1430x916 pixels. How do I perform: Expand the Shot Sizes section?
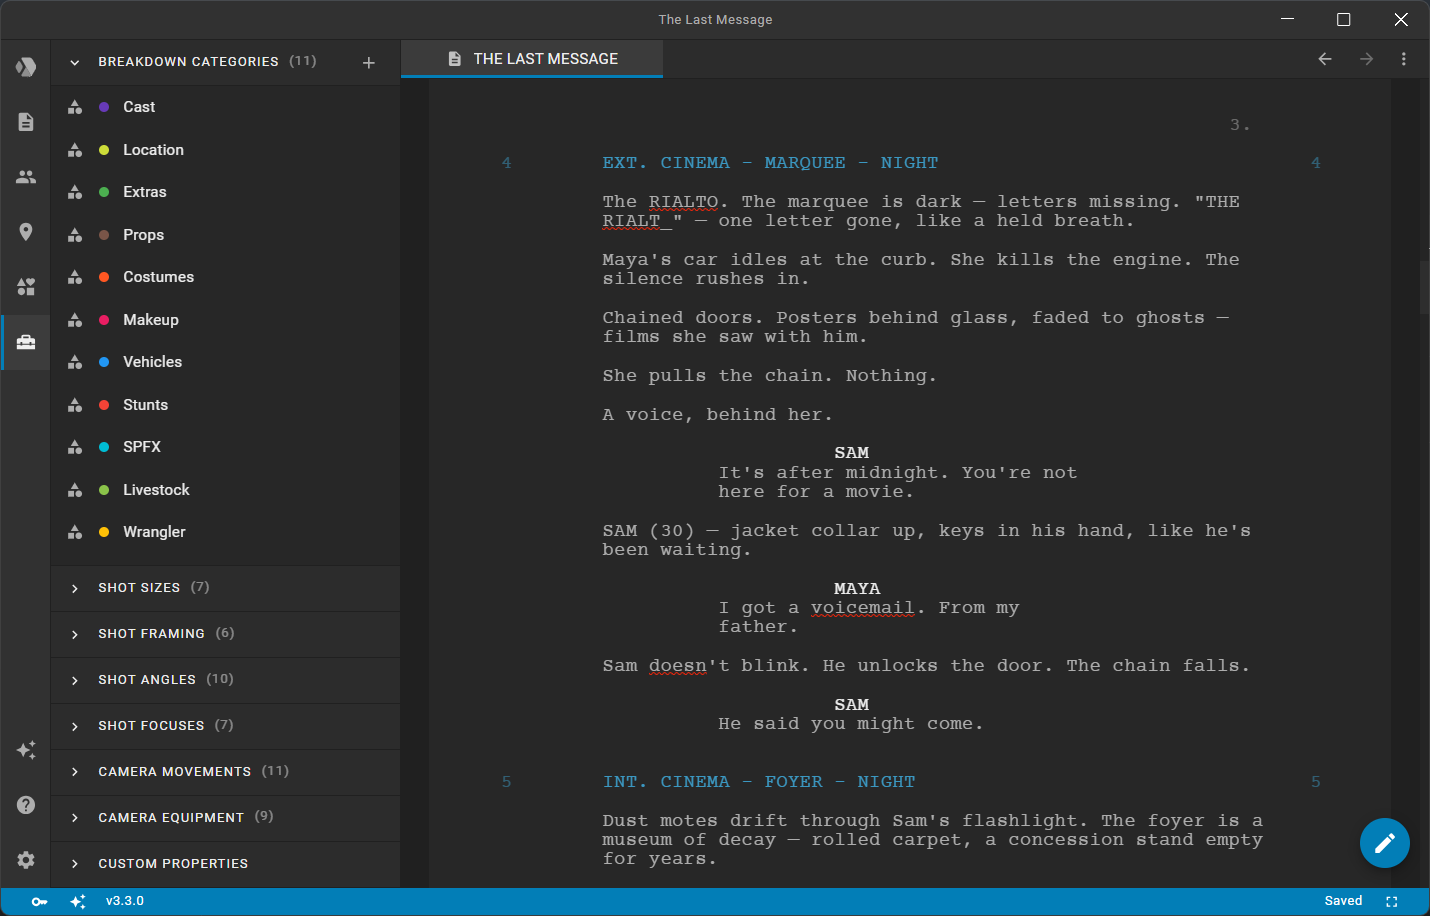coord(75,588)
